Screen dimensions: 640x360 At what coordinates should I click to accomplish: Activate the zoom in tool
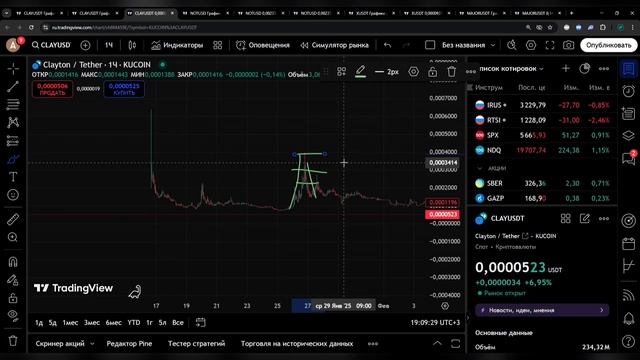[13, 237]
